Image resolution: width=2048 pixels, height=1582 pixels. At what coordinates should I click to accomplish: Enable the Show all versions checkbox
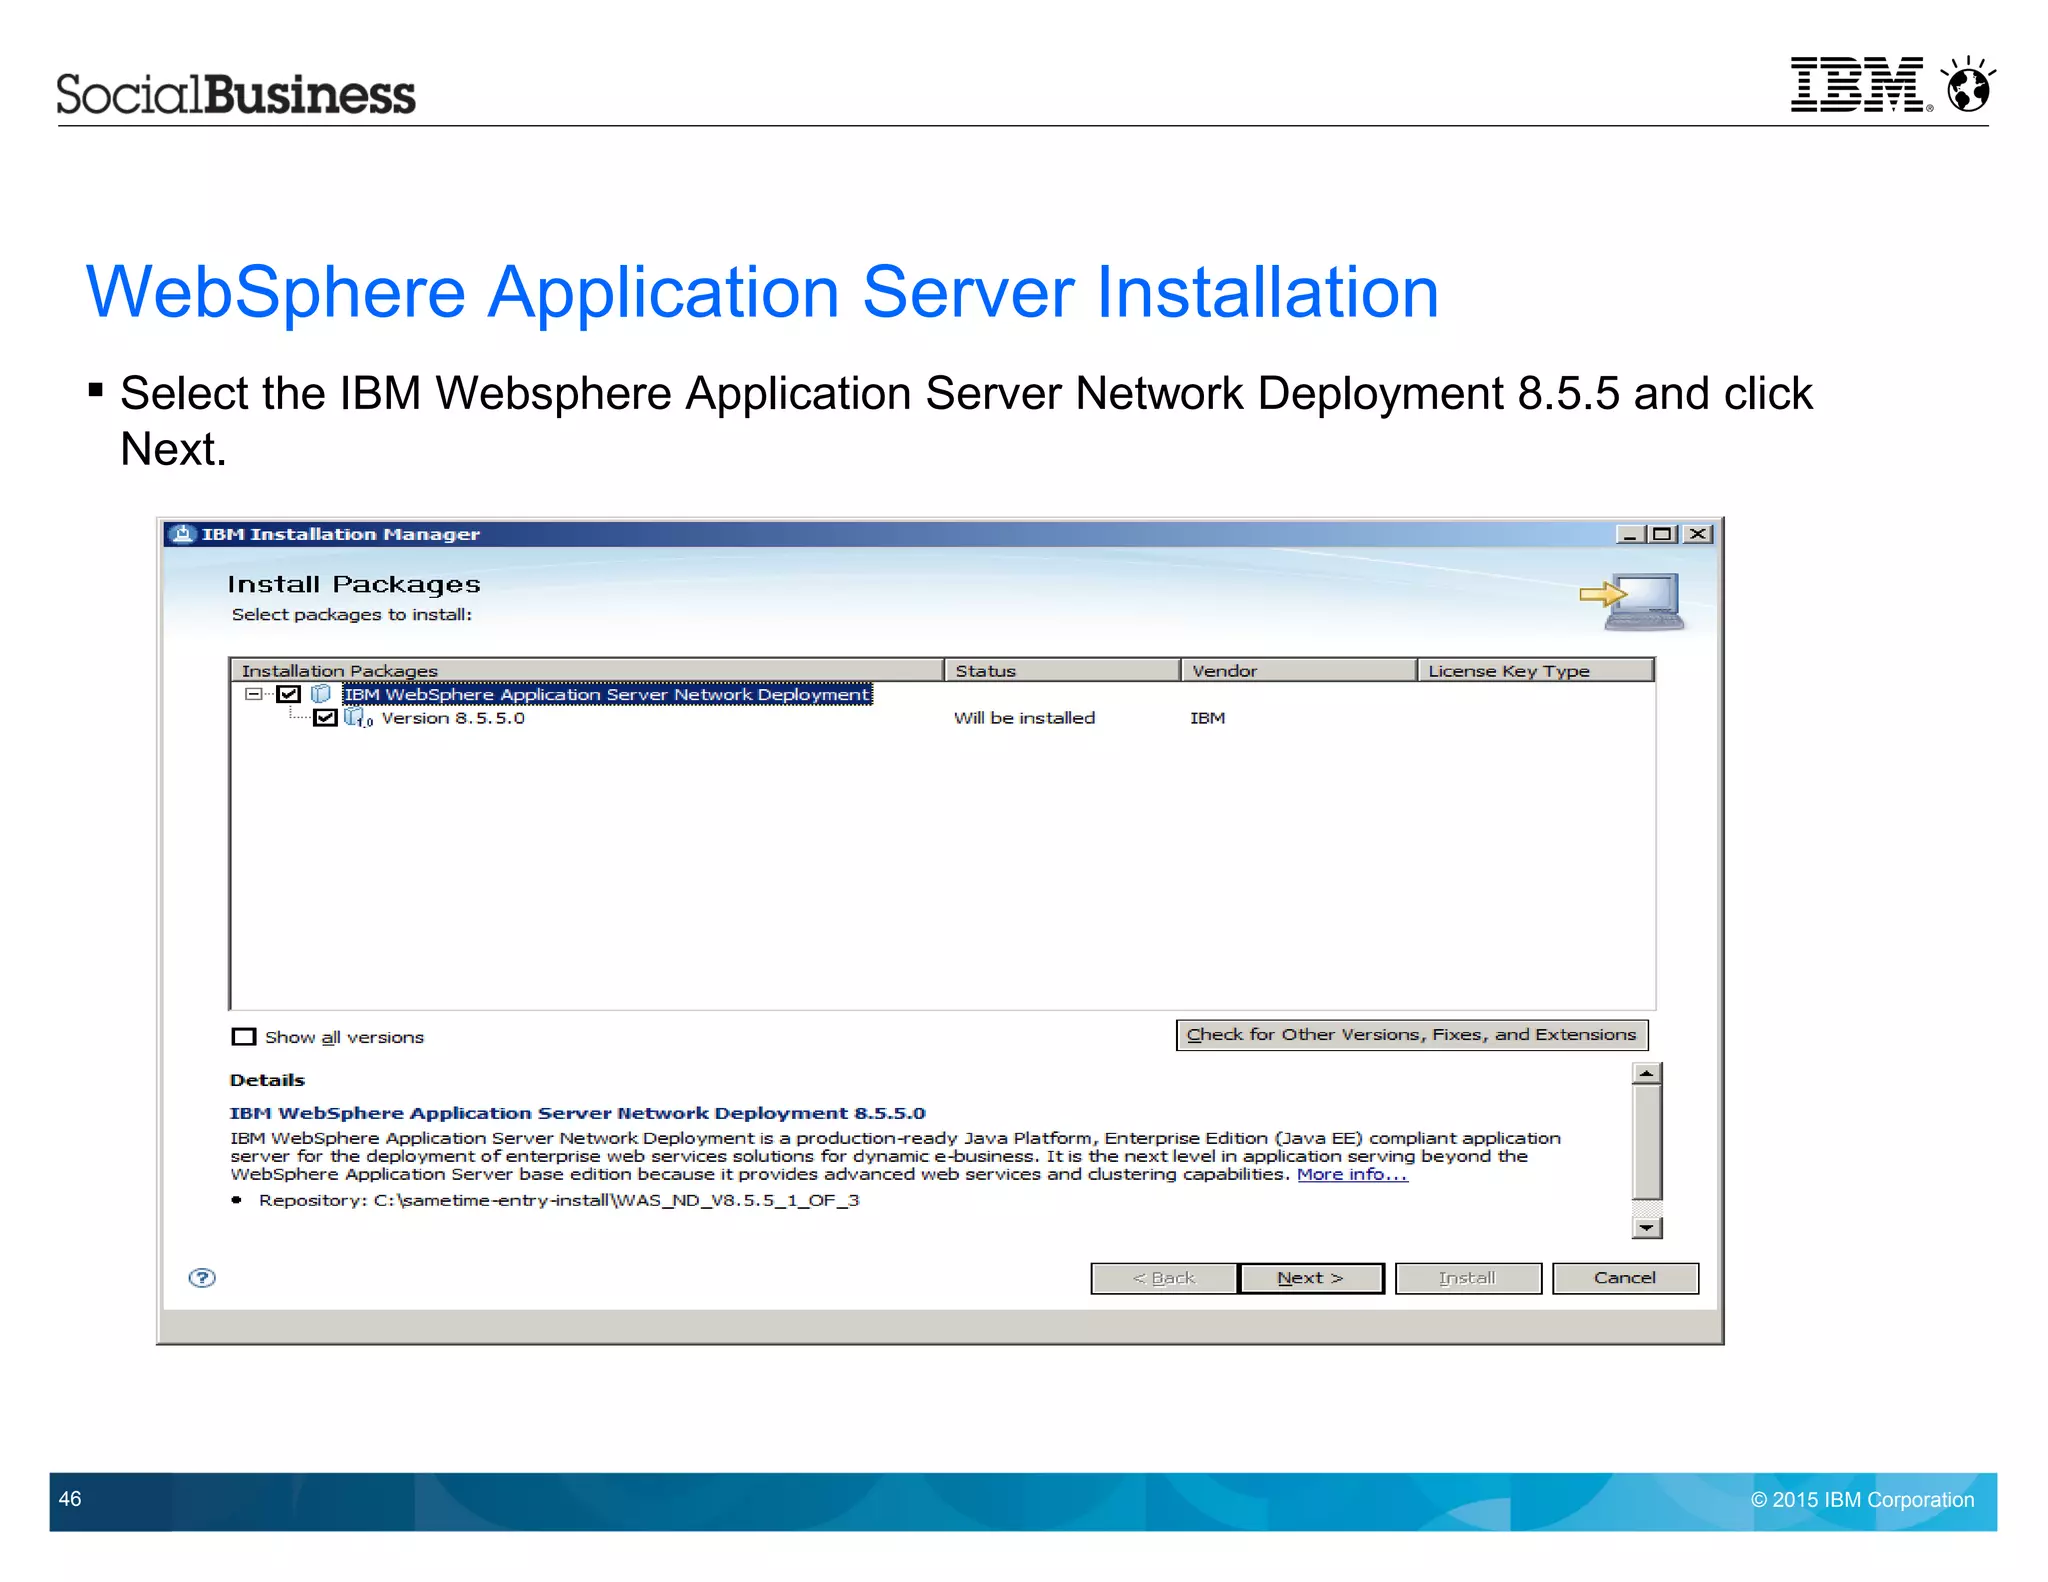243,1037
